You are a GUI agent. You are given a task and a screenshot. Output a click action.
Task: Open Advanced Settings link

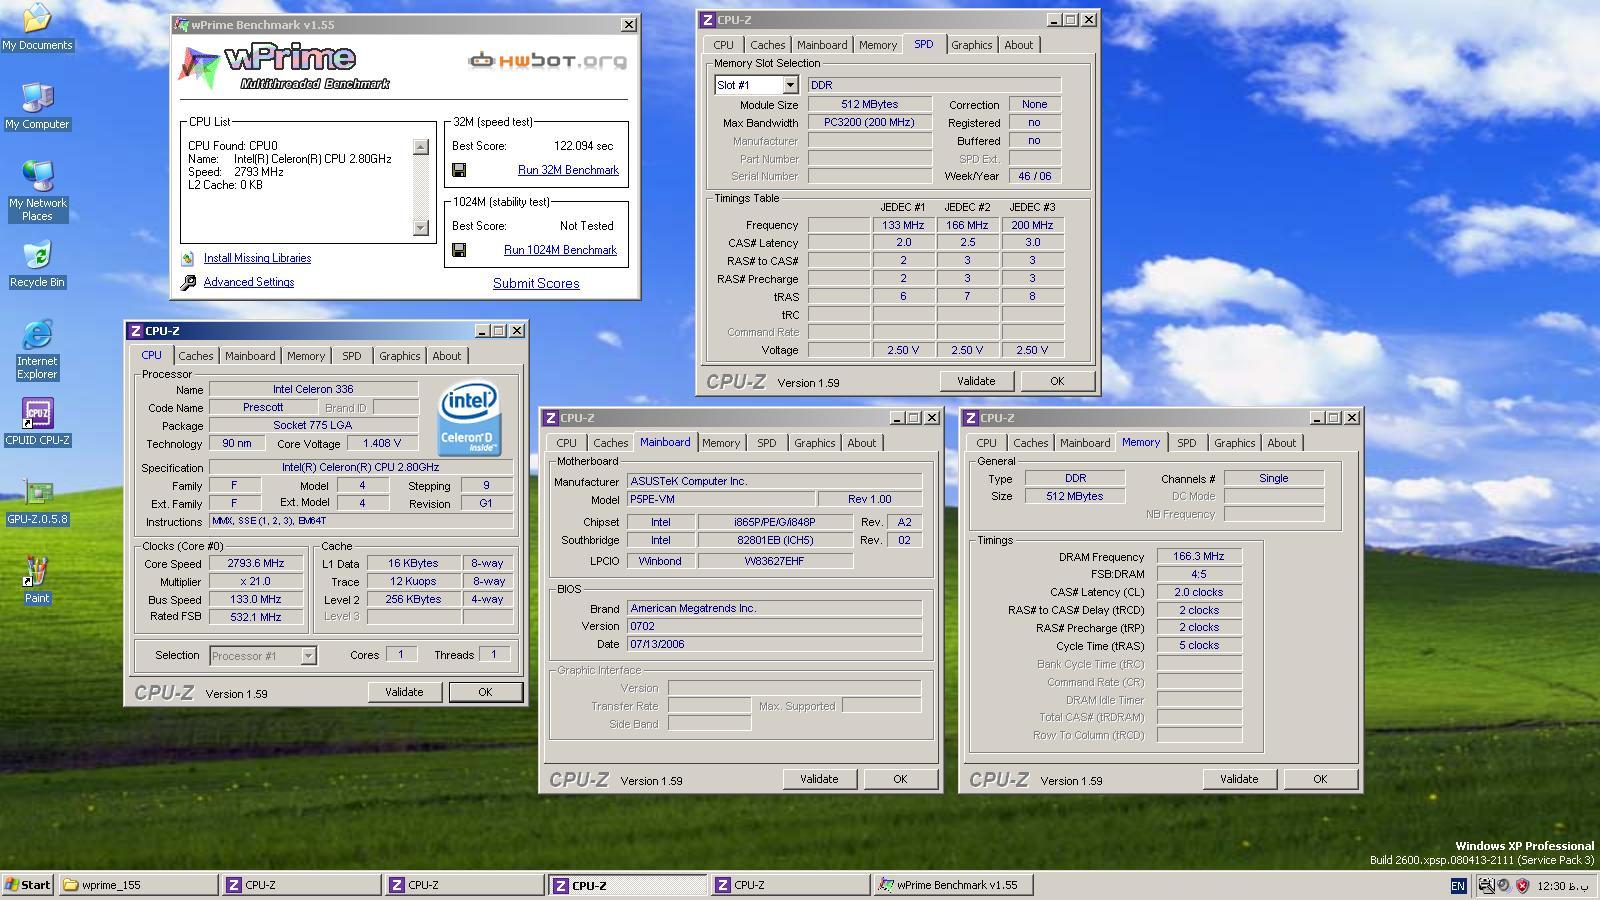[249, 282]
